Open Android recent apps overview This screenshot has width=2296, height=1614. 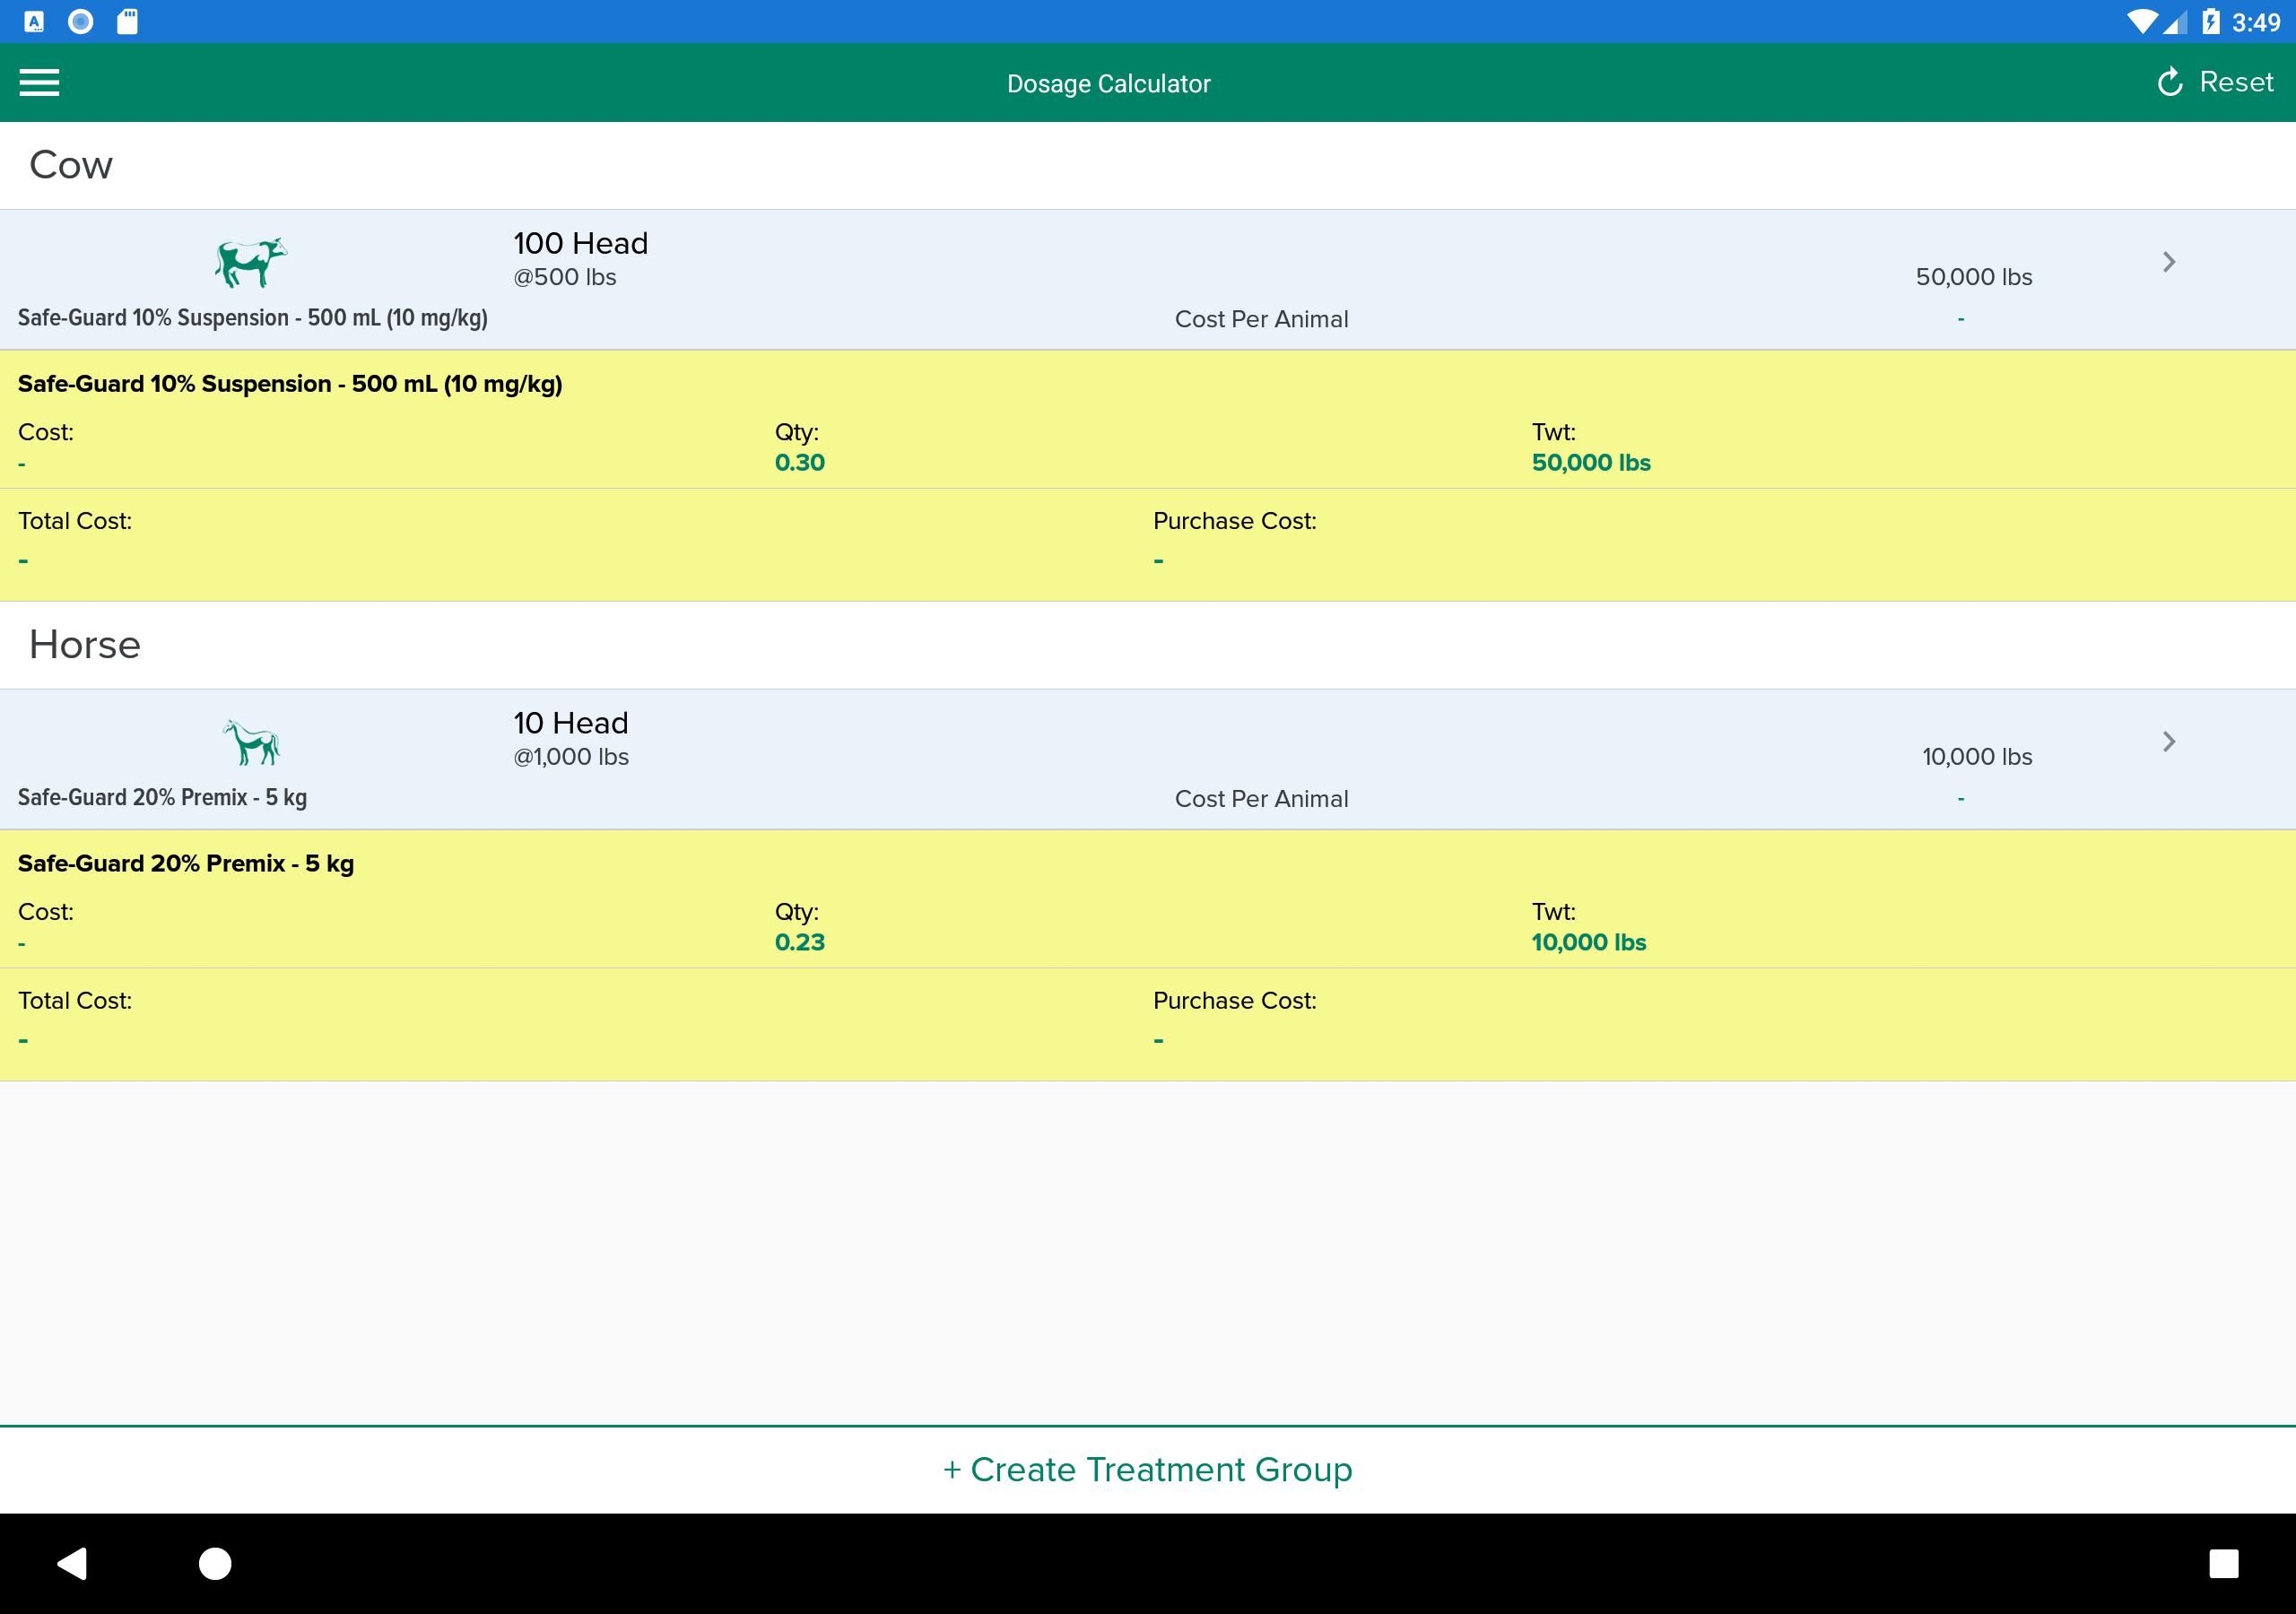(2223, 1563)
